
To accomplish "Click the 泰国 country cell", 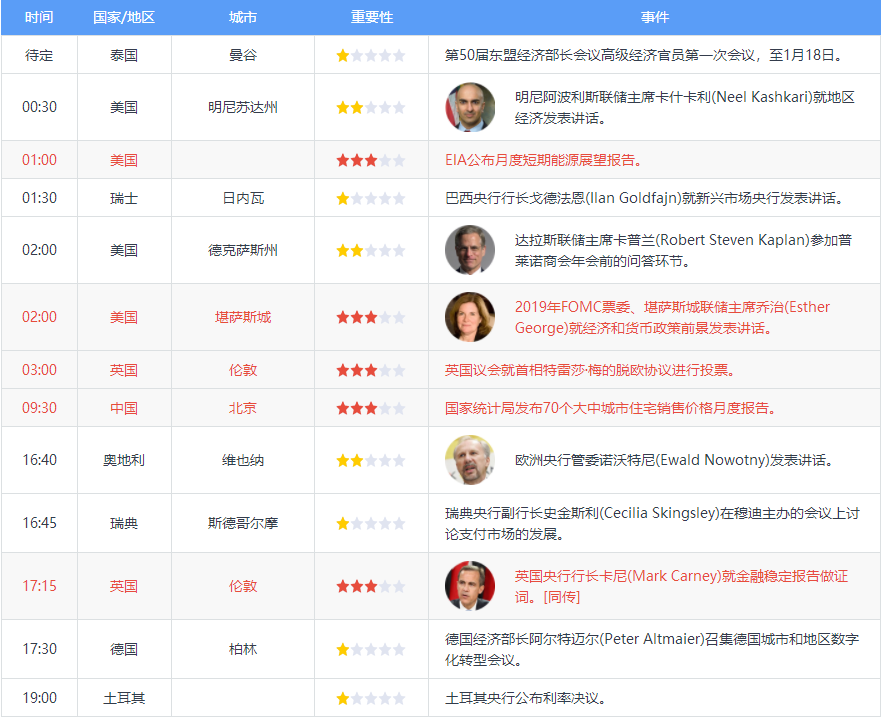I will 124,55.
